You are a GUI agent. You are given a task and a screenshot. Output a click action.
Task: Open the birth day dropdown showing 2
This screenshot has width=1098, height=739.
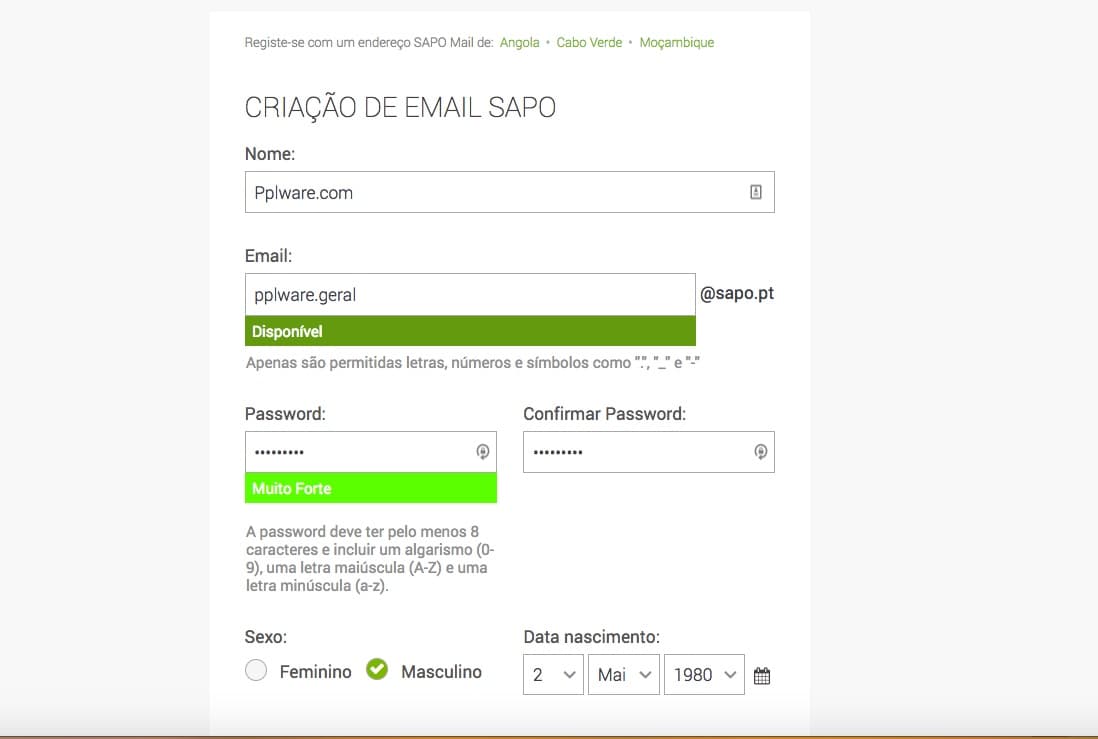553,675
